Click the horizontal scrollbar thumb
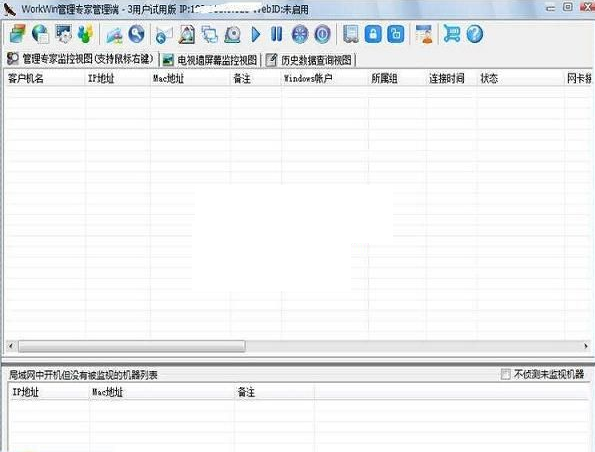 pos(132,346)
